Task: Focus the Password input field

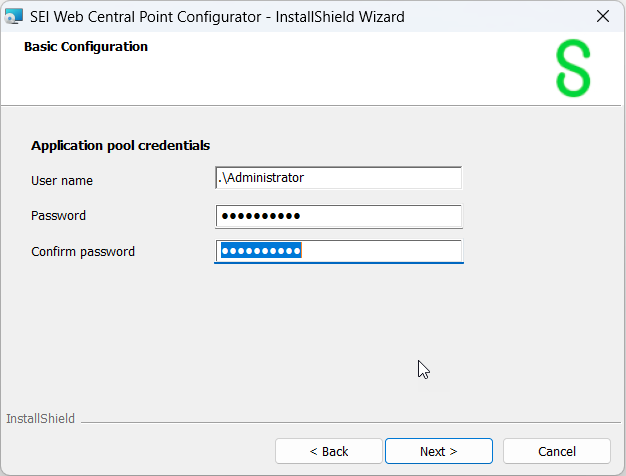Action: pos(338,216)
